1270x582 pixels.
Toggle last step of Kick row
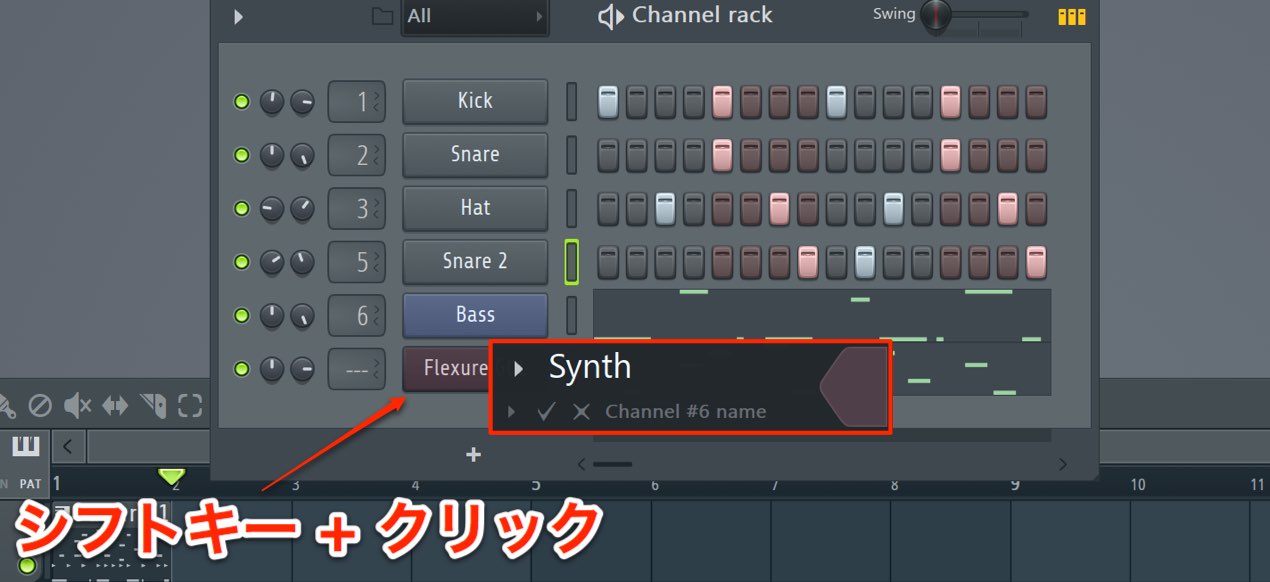coord(1036,101)
